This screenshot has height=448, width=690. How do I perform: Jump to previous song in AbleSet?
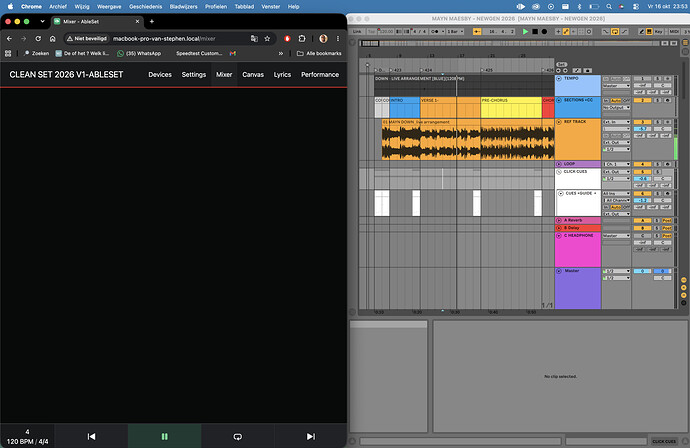click(x=91, y=436)
